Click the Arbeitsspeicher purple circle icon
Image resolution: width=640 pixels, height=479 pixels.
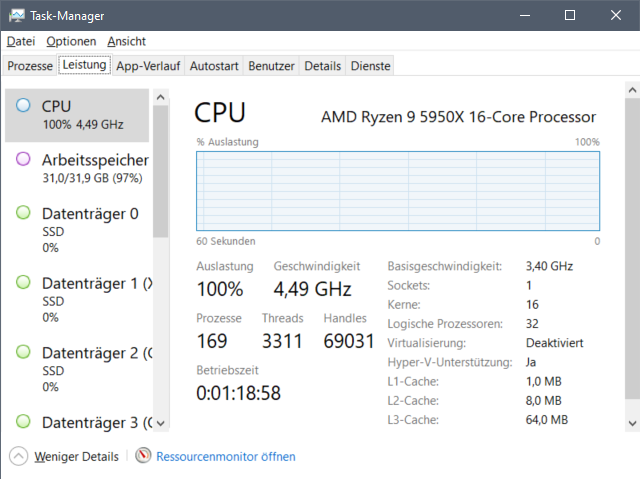(23, 159)
